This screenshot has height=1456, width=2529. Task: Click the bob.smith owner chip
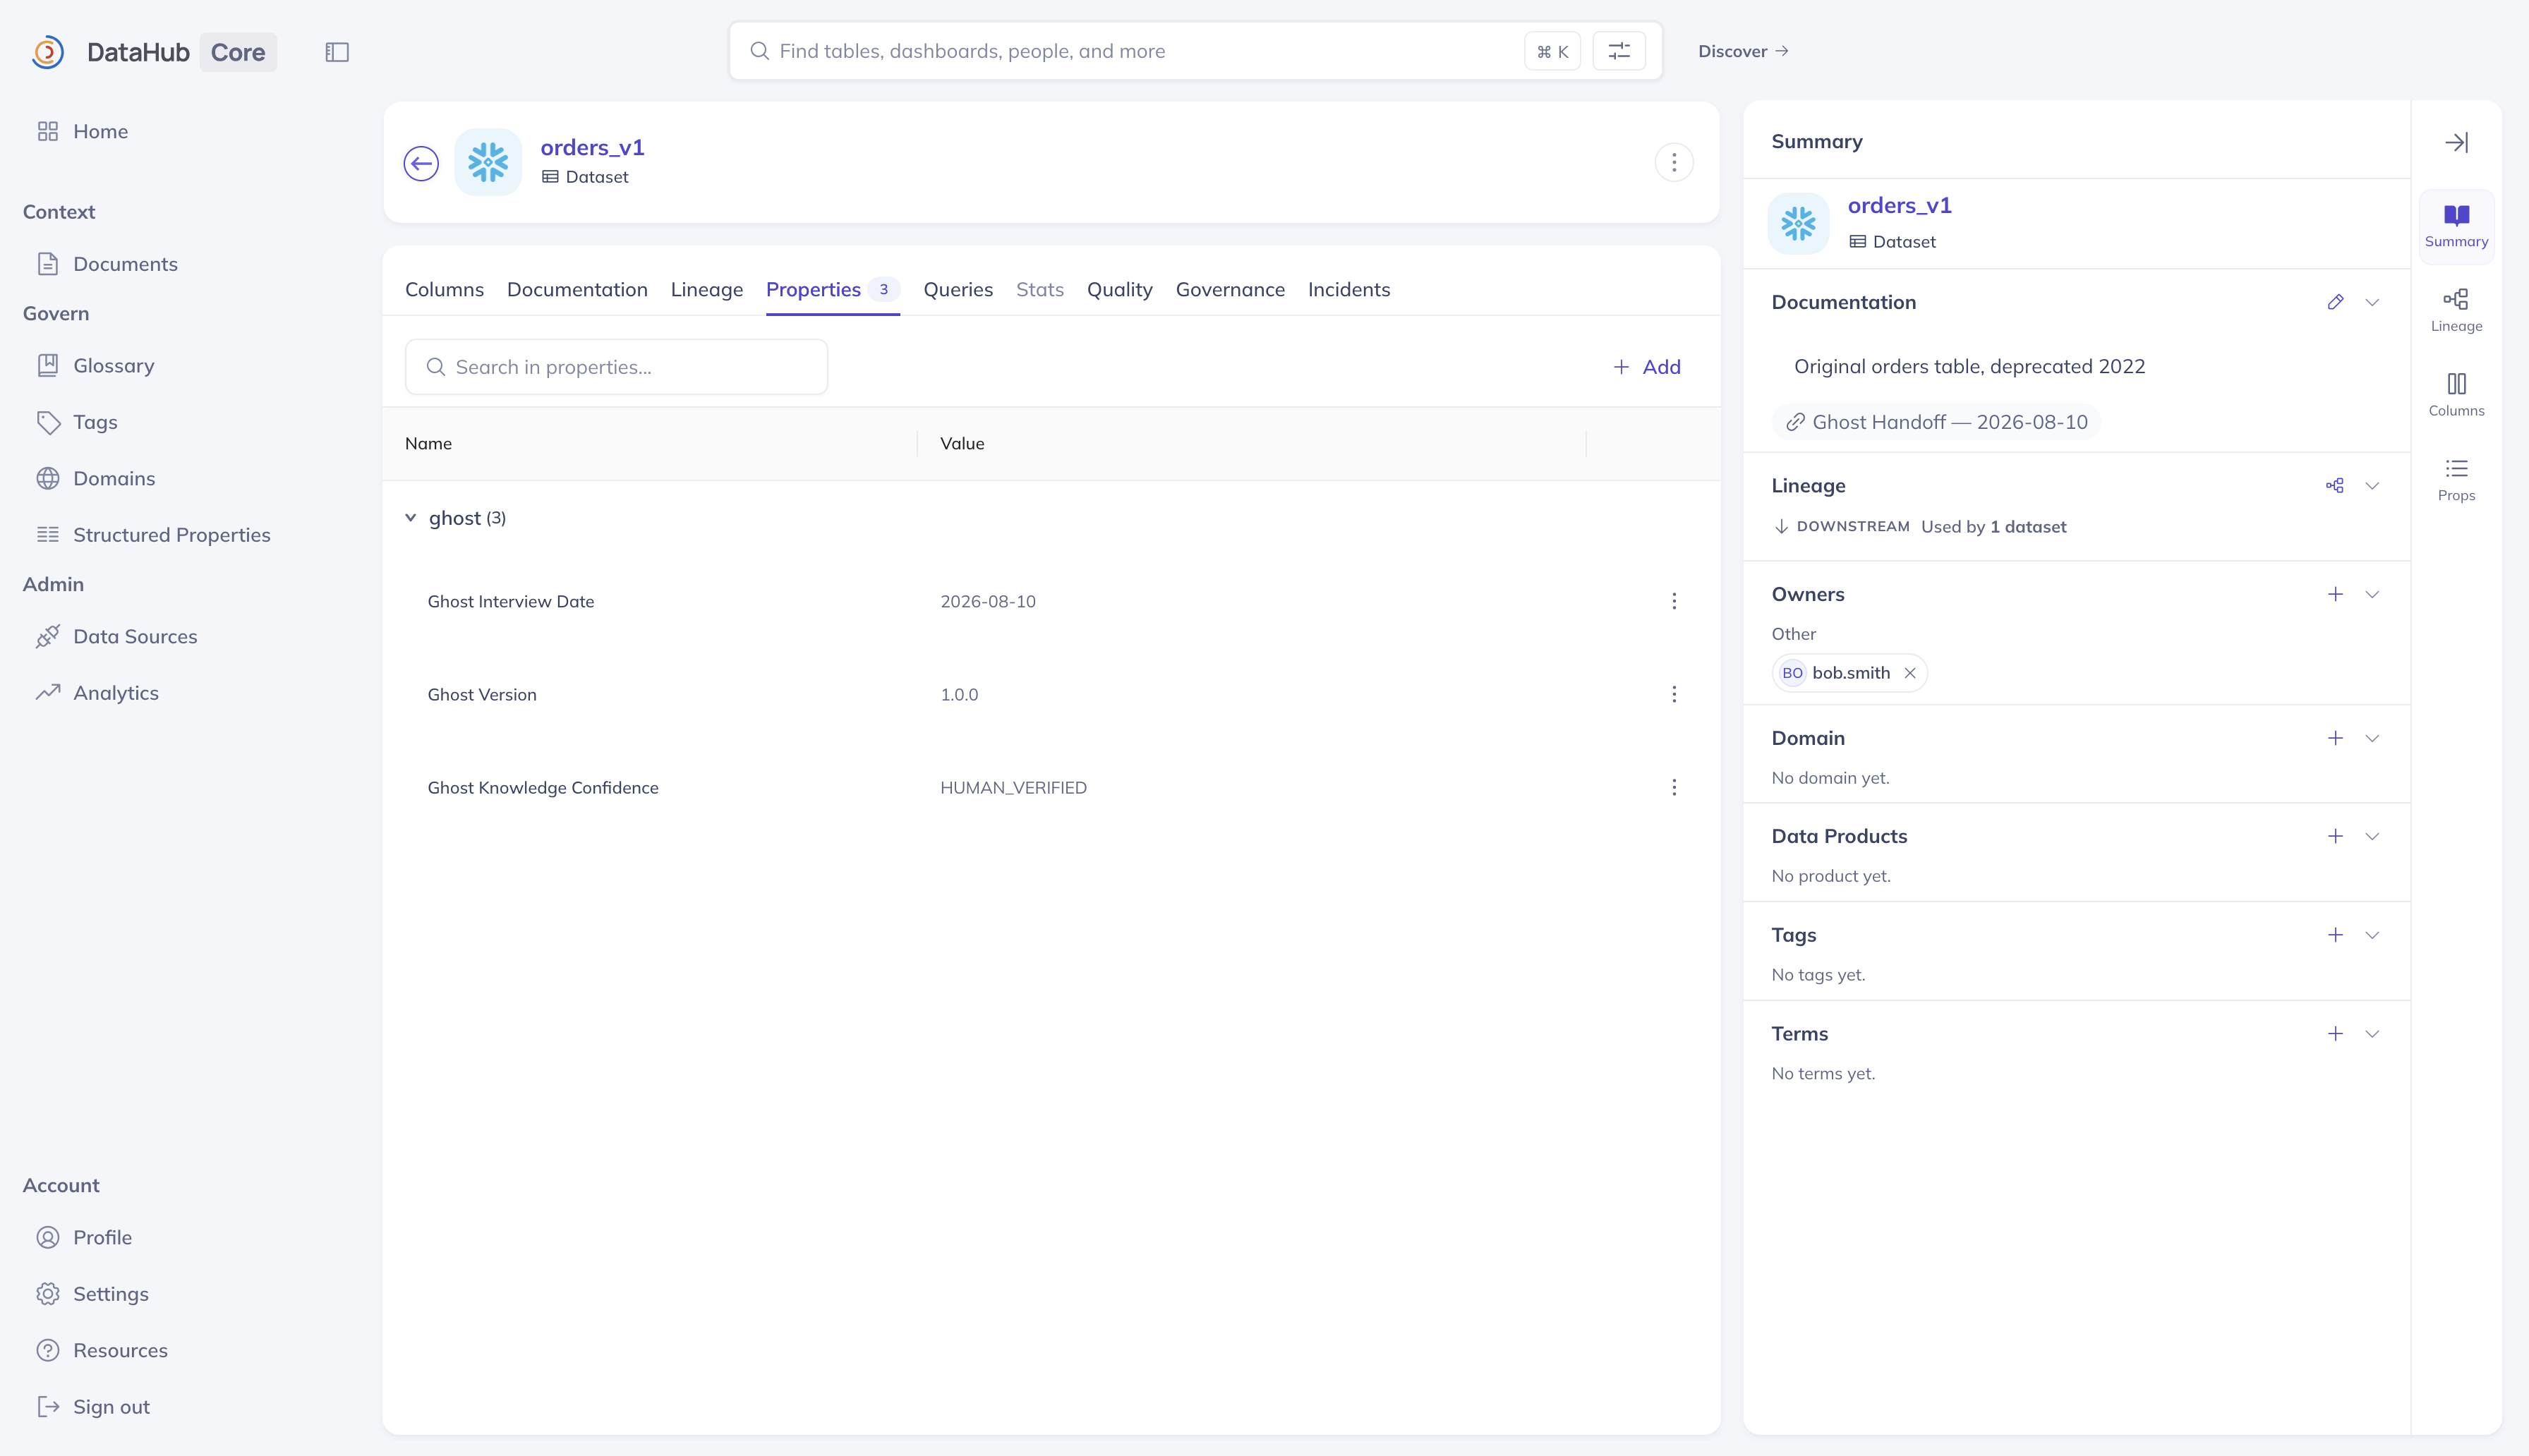coord(1849,673)
